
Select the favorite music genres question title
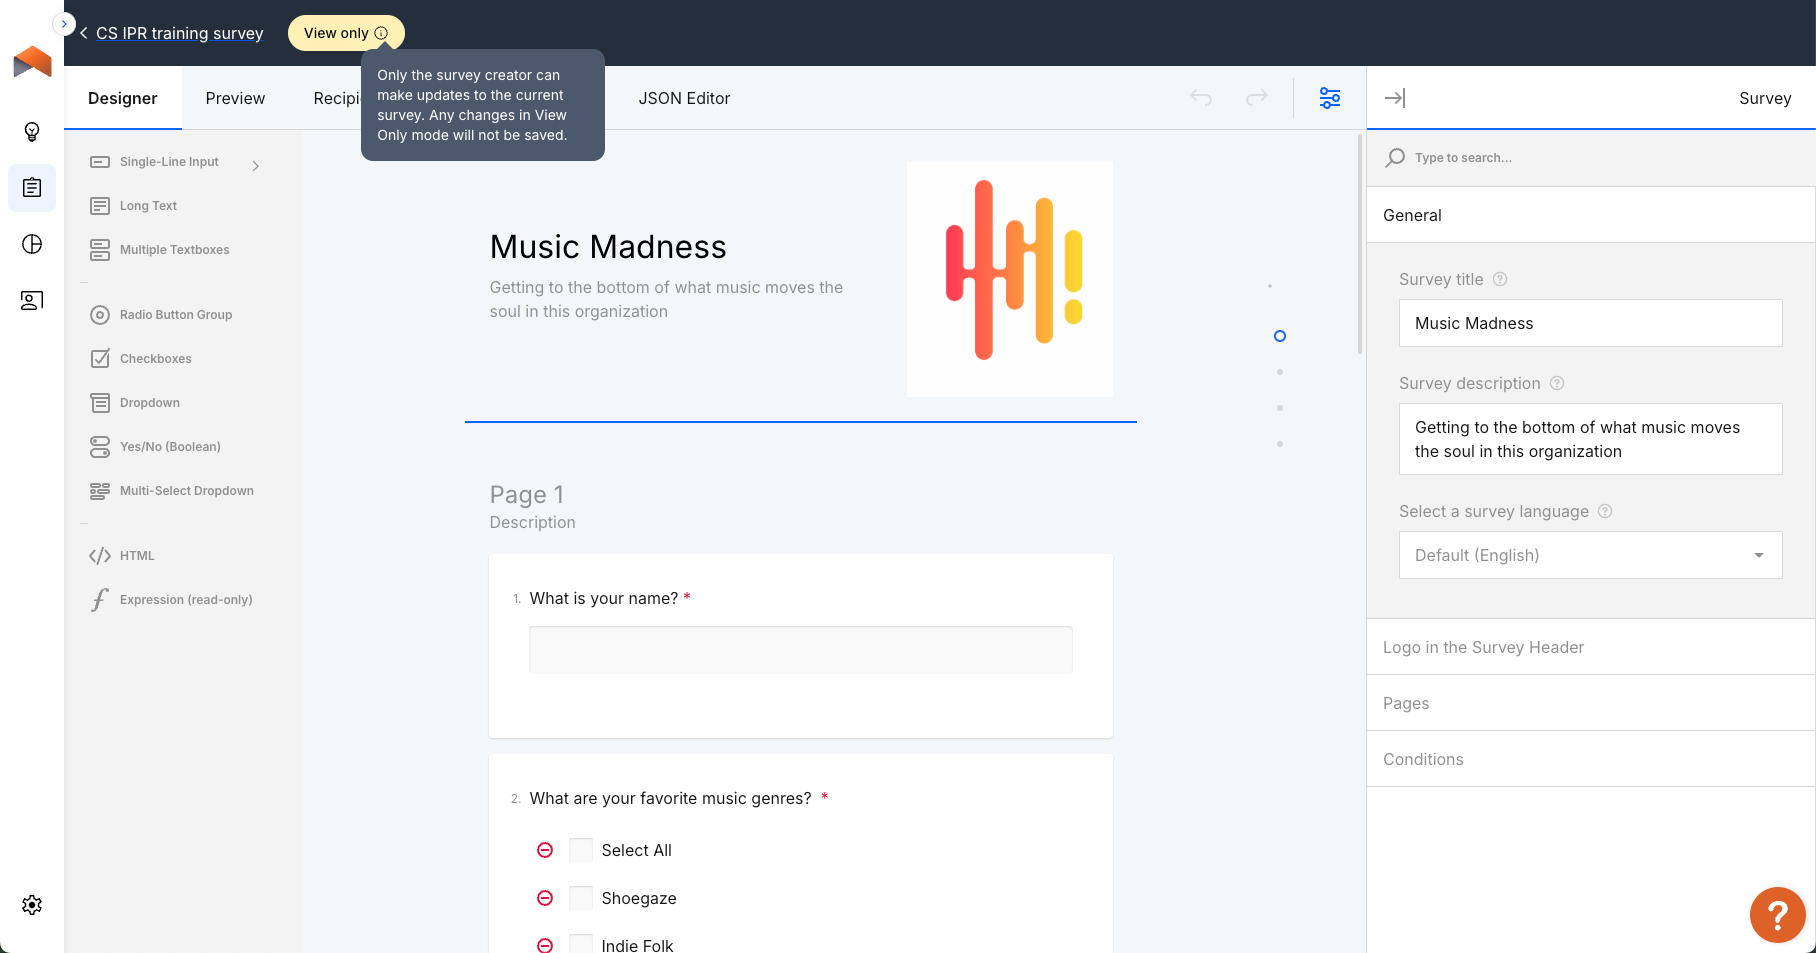coord(671,798)
